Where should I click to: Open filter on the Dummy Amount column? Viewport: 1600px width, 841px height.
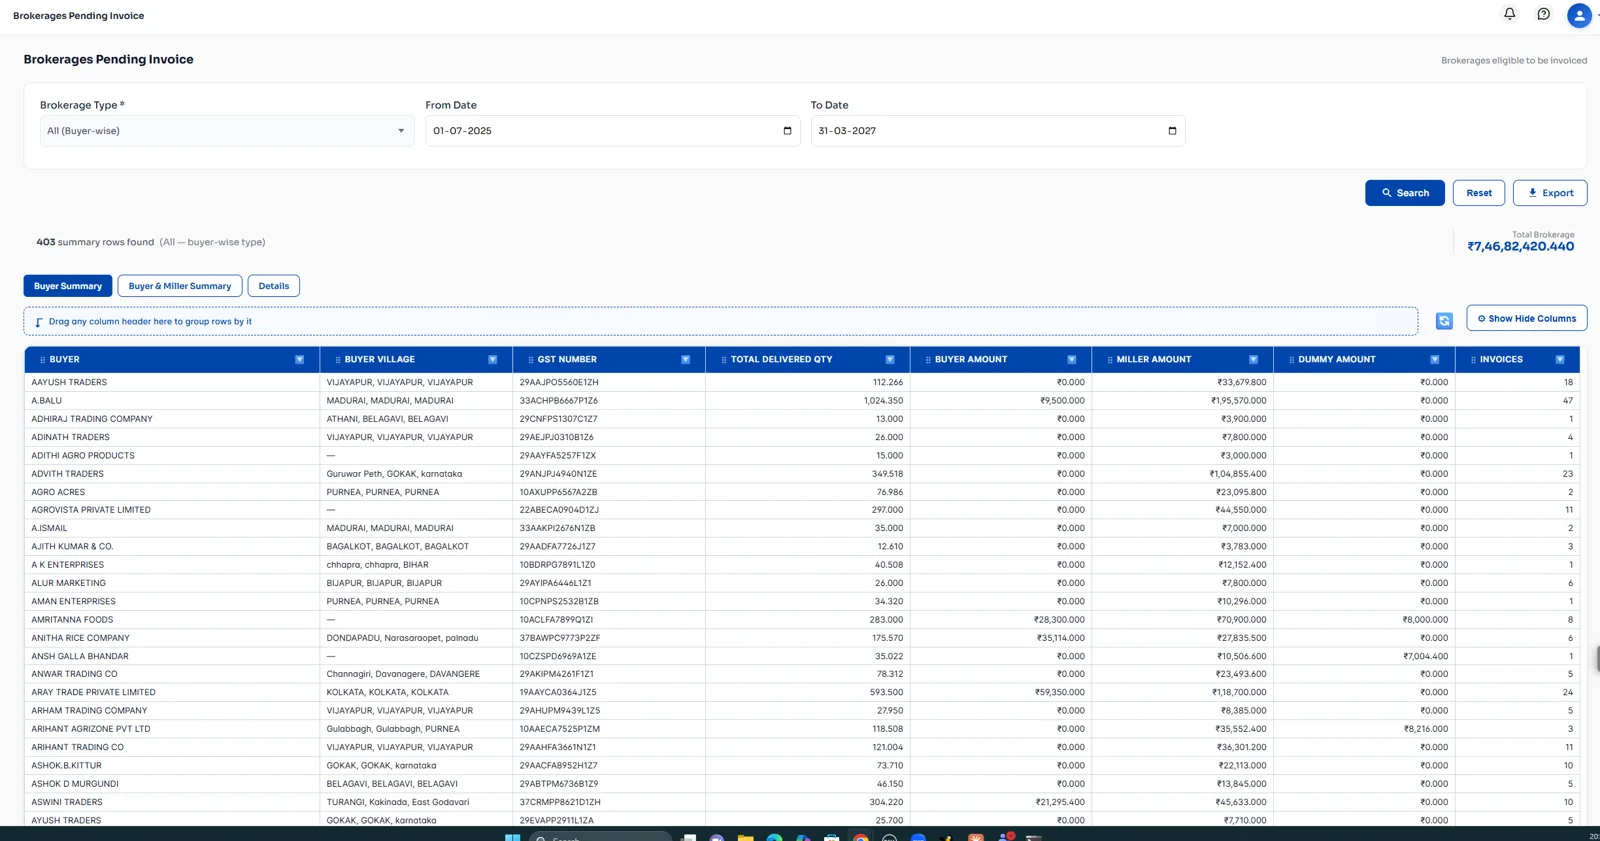(1434, 360)
